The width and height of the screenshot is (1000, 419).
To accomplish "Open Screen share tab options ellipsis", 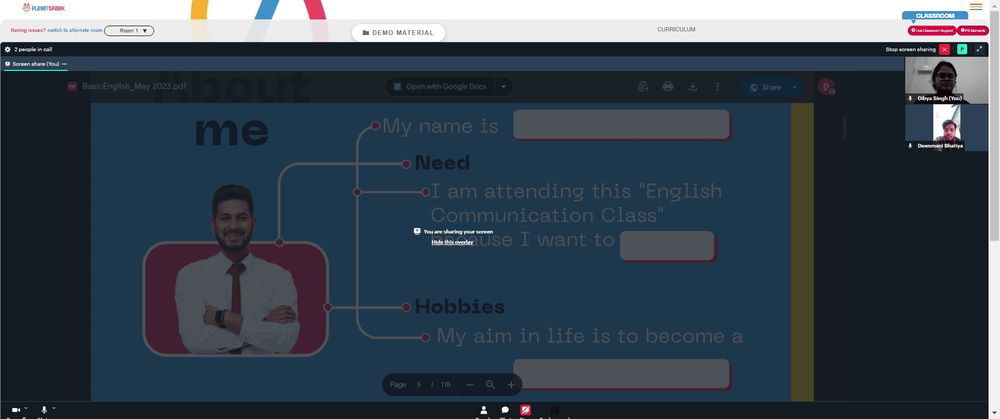I will [x=64, y=64].
